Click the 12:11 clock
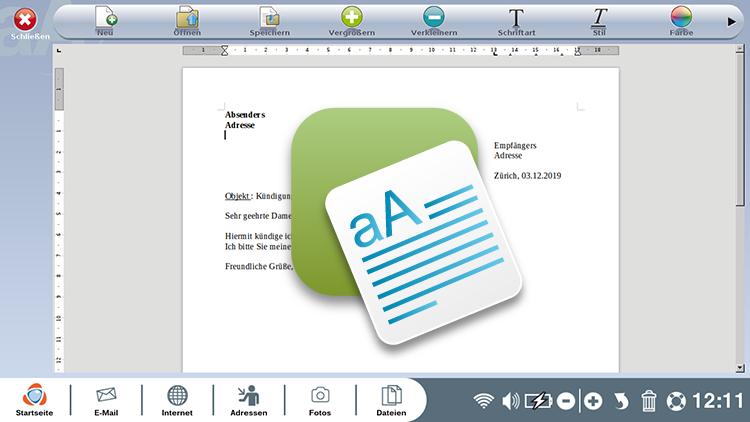The height and width of the screenshot is (422, 750). (718, 401)
